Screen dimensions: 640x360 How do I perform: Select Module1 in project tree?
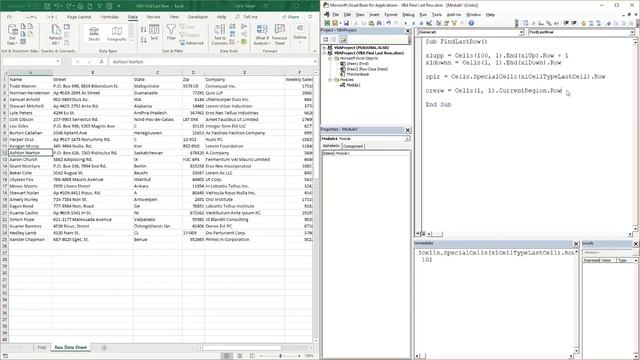(353, 85)
